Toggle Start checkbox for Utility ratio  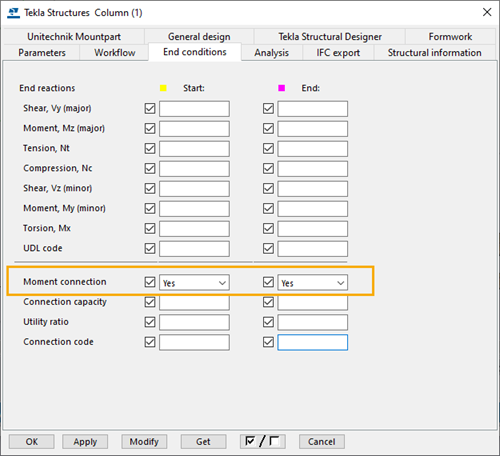(x=150, y=322)
